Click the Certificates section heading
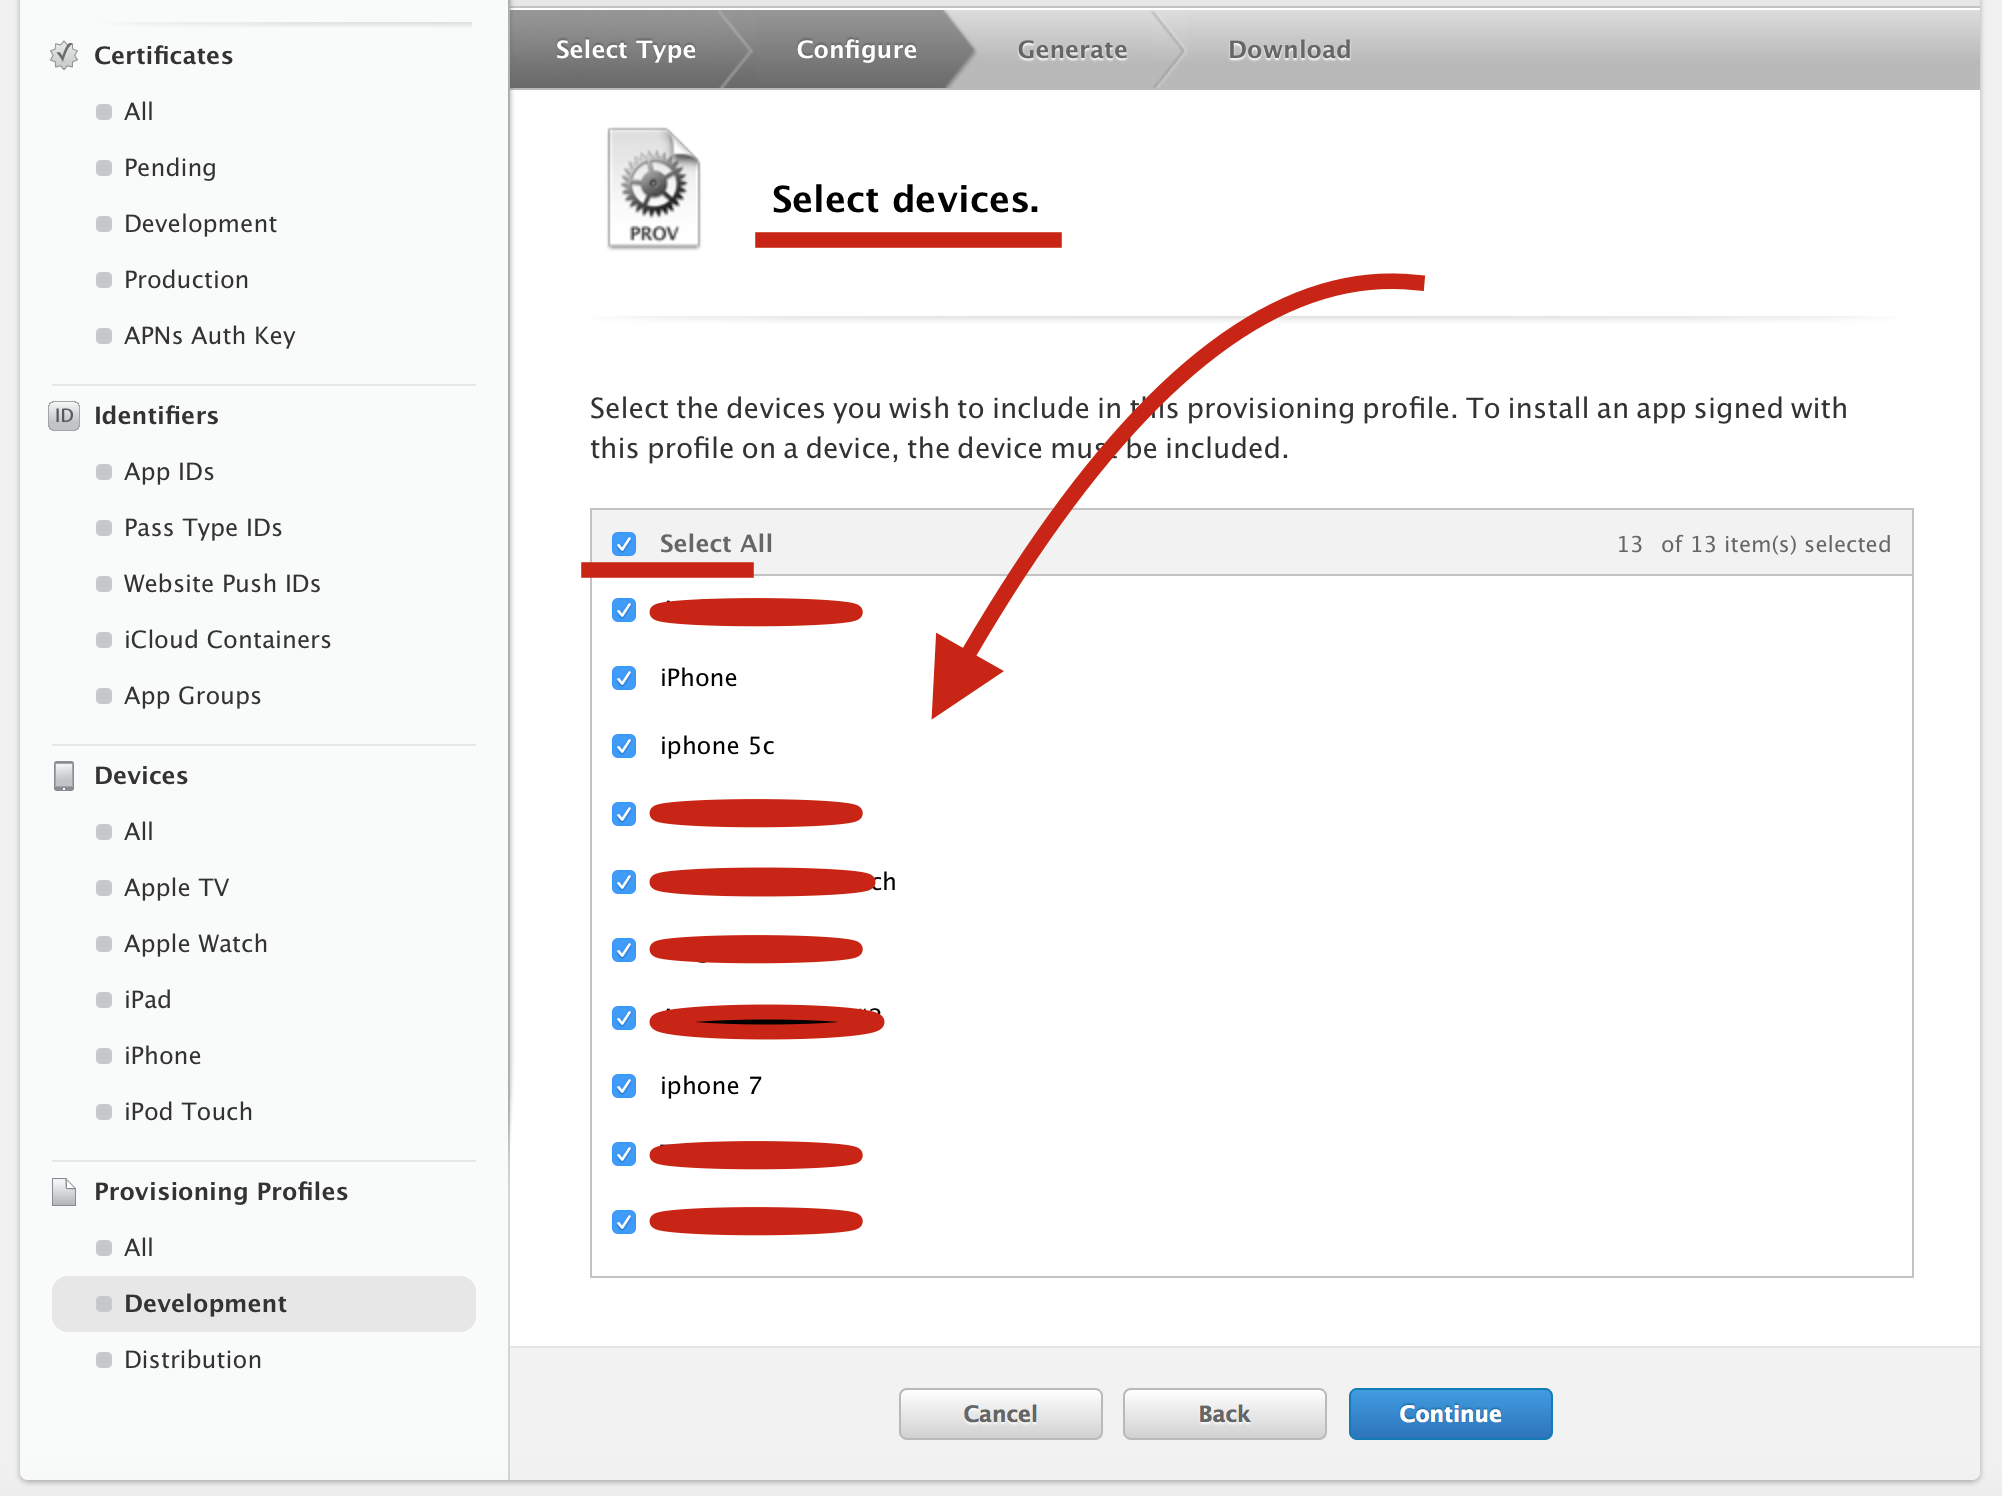 pos(163,55)
